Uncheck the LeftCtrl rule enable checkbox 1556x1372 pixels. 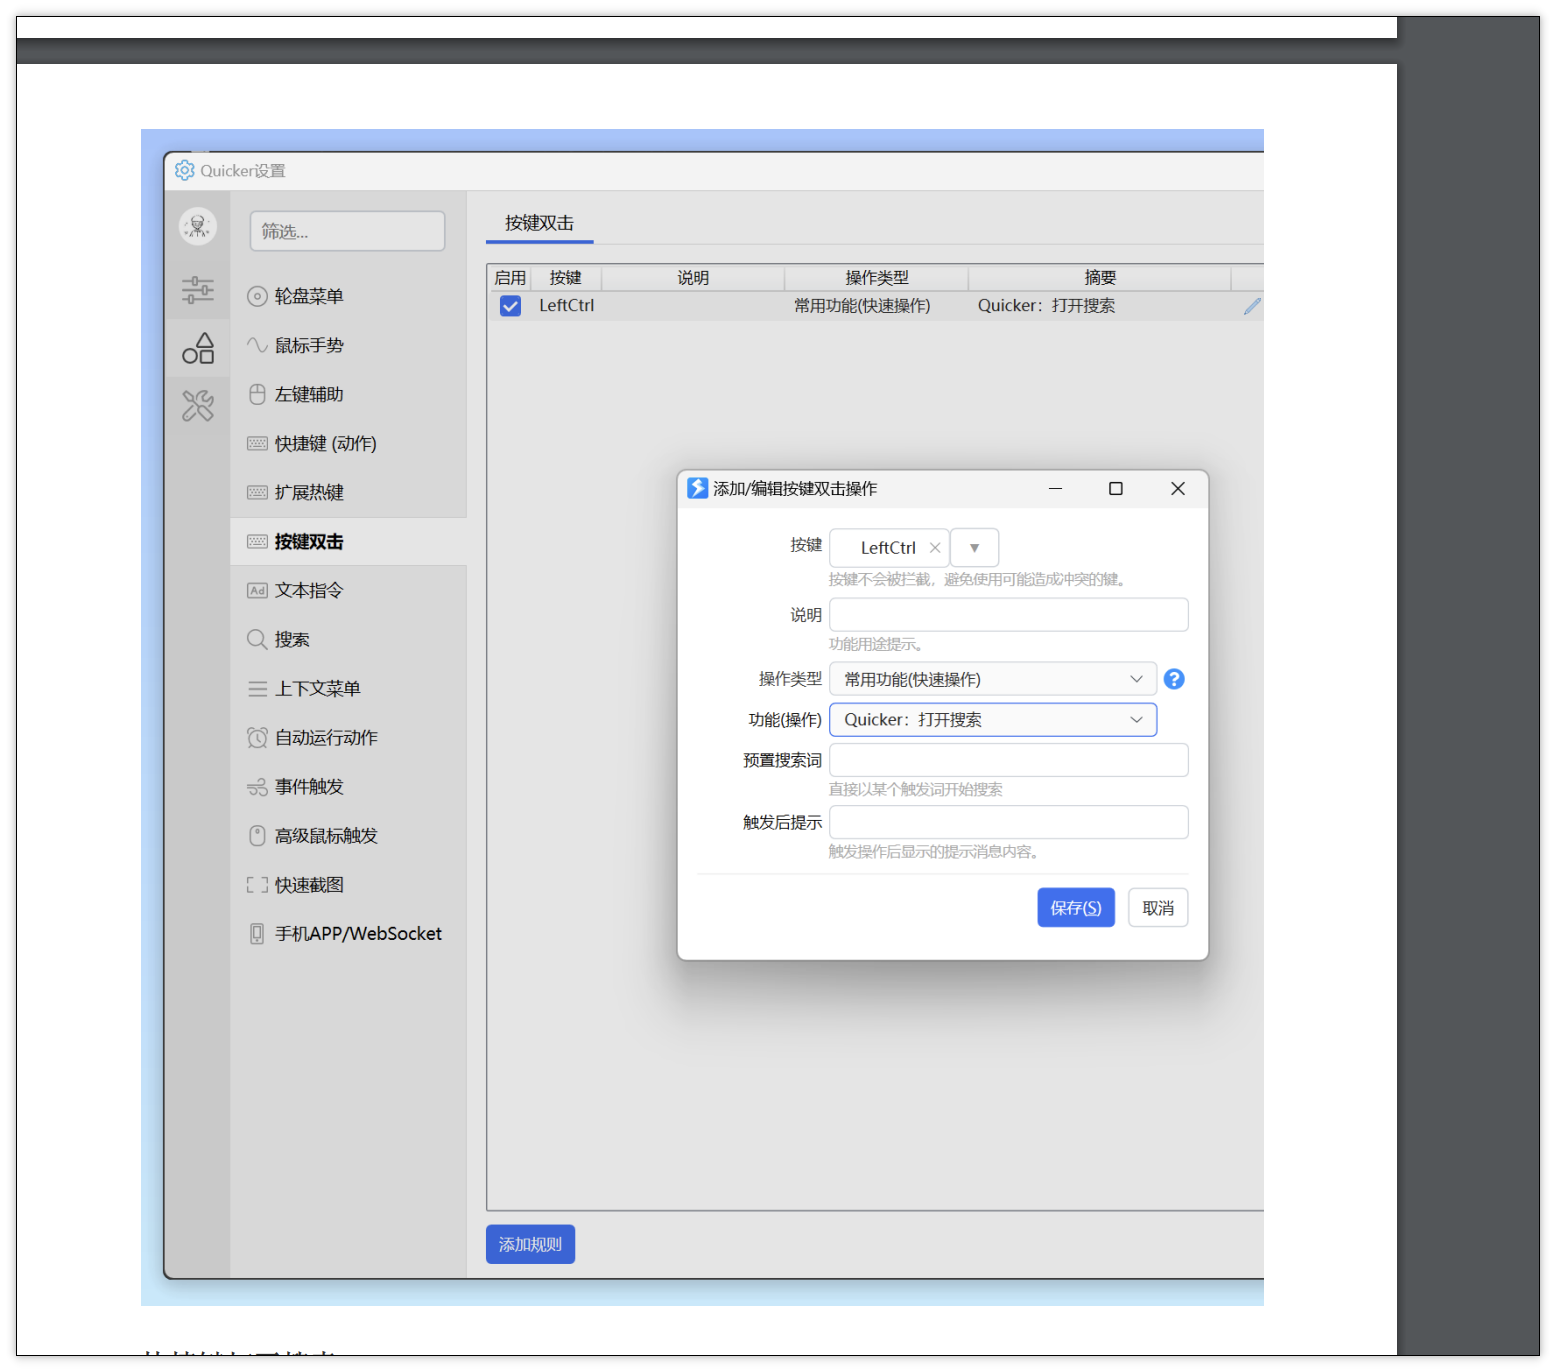(510, 306)
